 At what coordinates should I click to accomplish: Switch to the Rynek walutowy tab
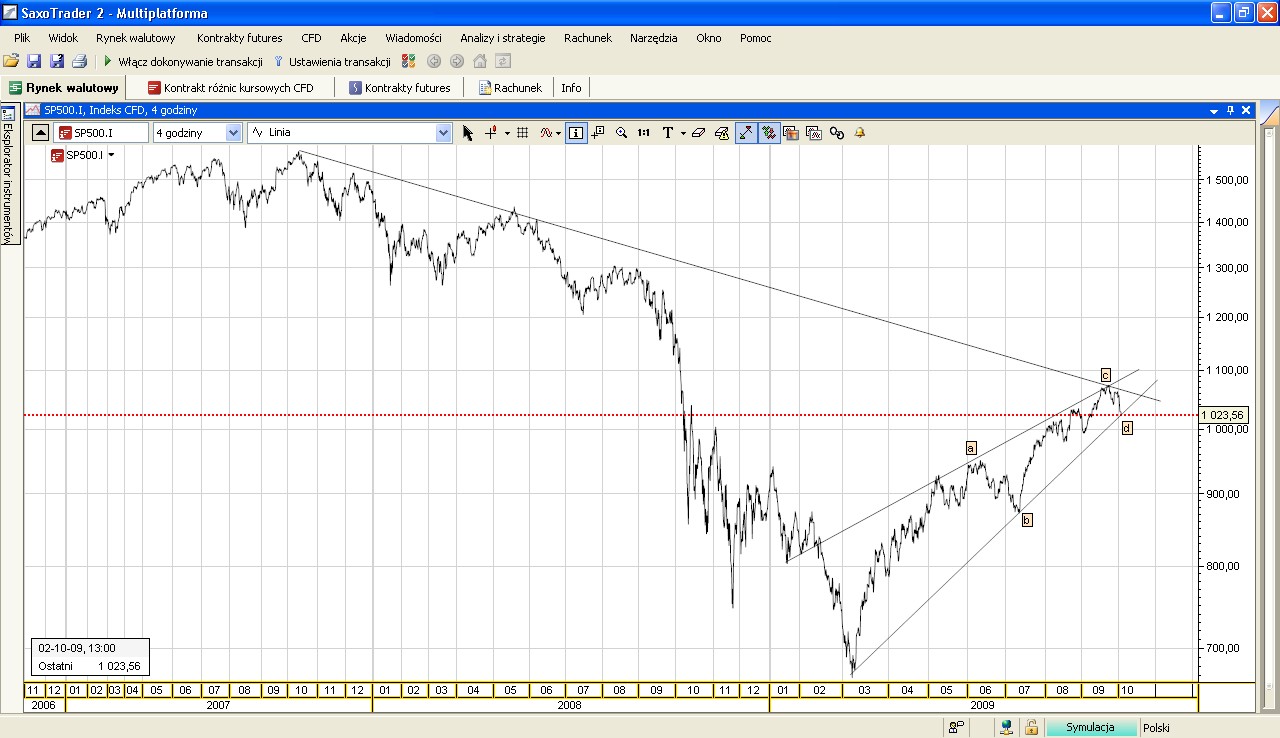[64, 87]
